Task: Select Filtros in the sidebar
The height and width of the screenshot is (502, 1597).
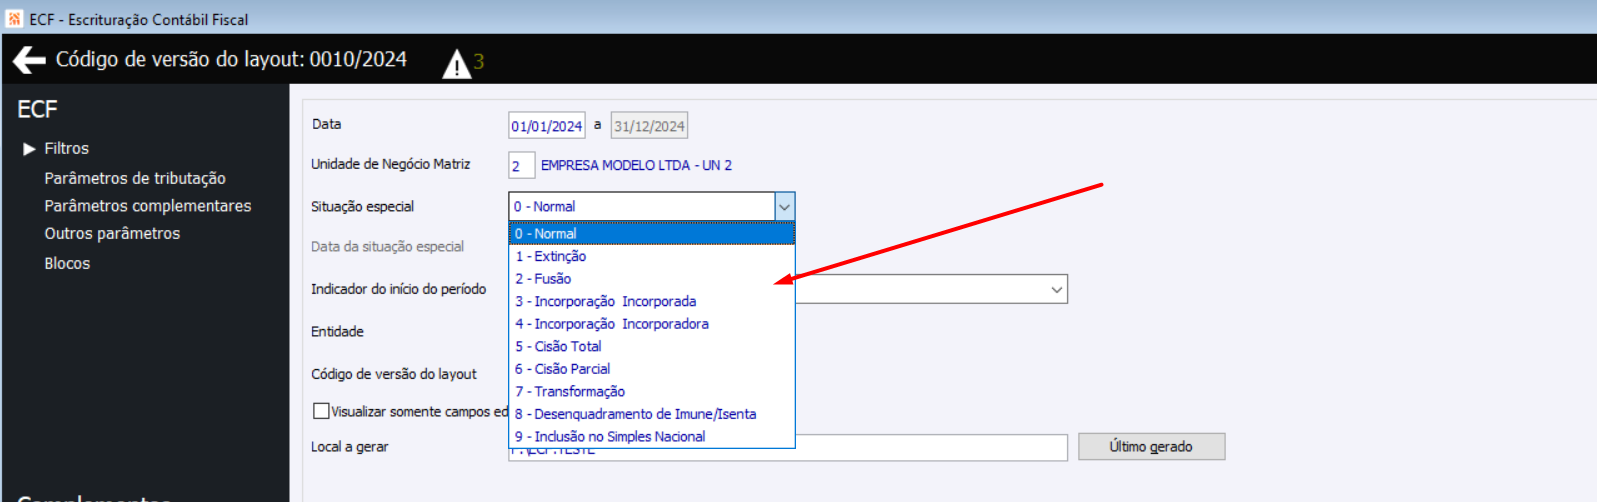Action: (x=66, y=148)
